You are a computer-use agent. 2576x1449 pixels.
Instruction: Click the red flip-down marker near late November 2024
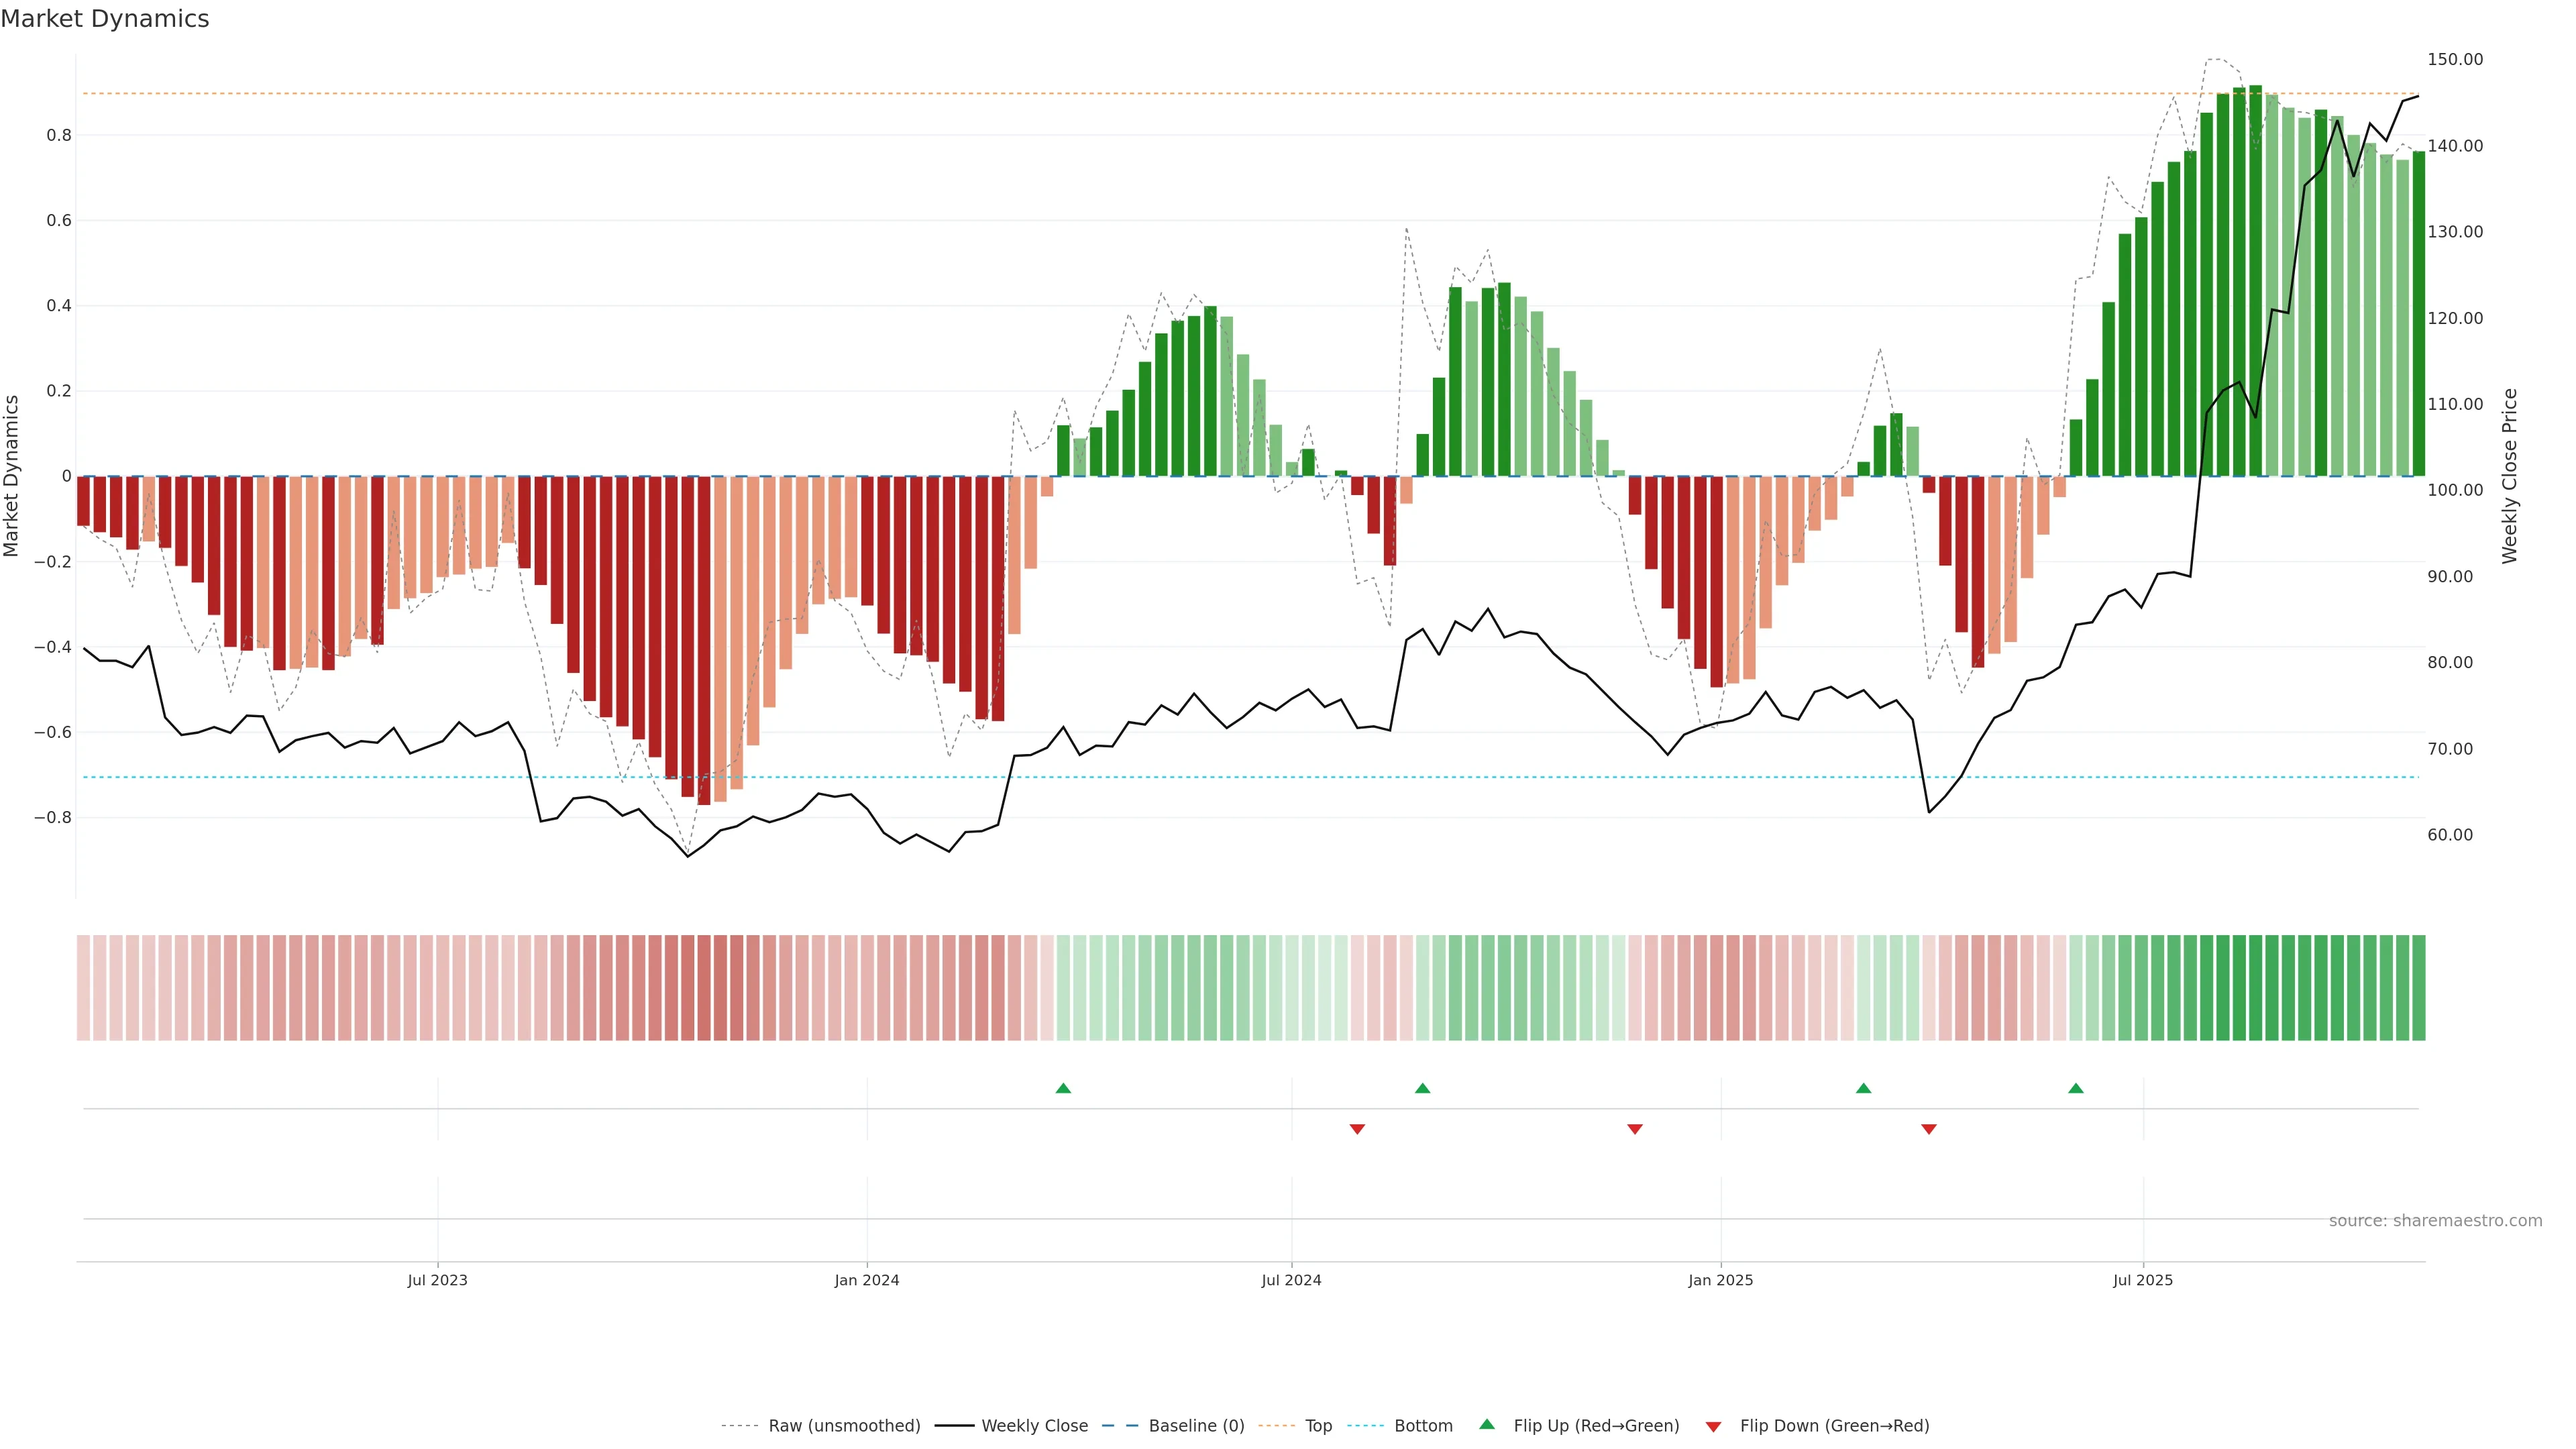(x=1635, y=1129)
